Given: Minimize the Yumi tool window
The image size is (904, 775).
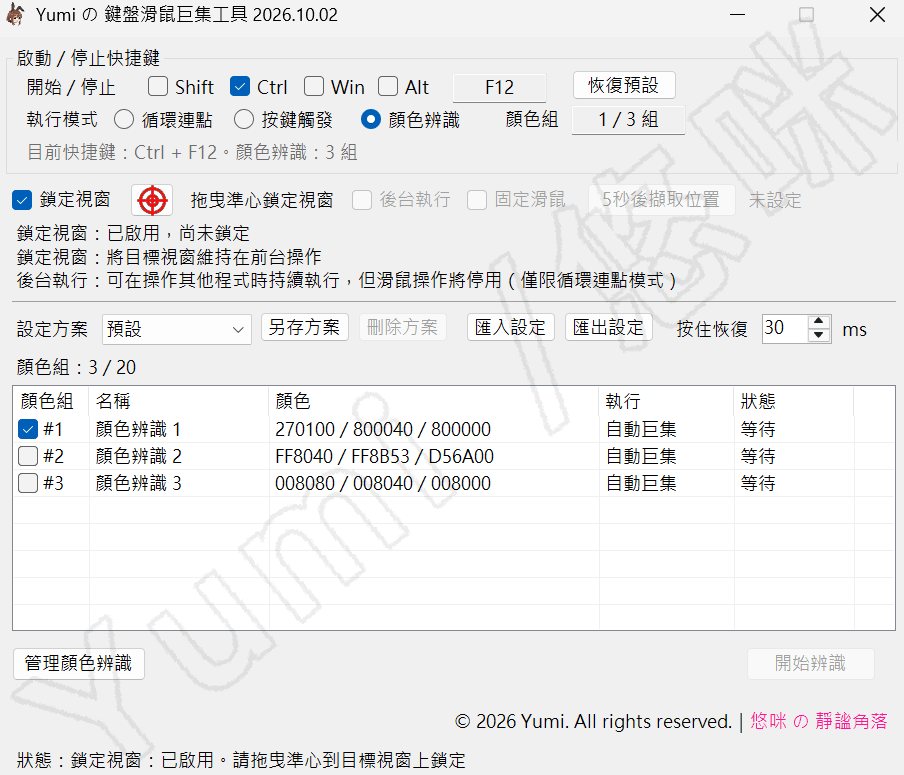Looking at the screenshot, I should tap(737, 14).
